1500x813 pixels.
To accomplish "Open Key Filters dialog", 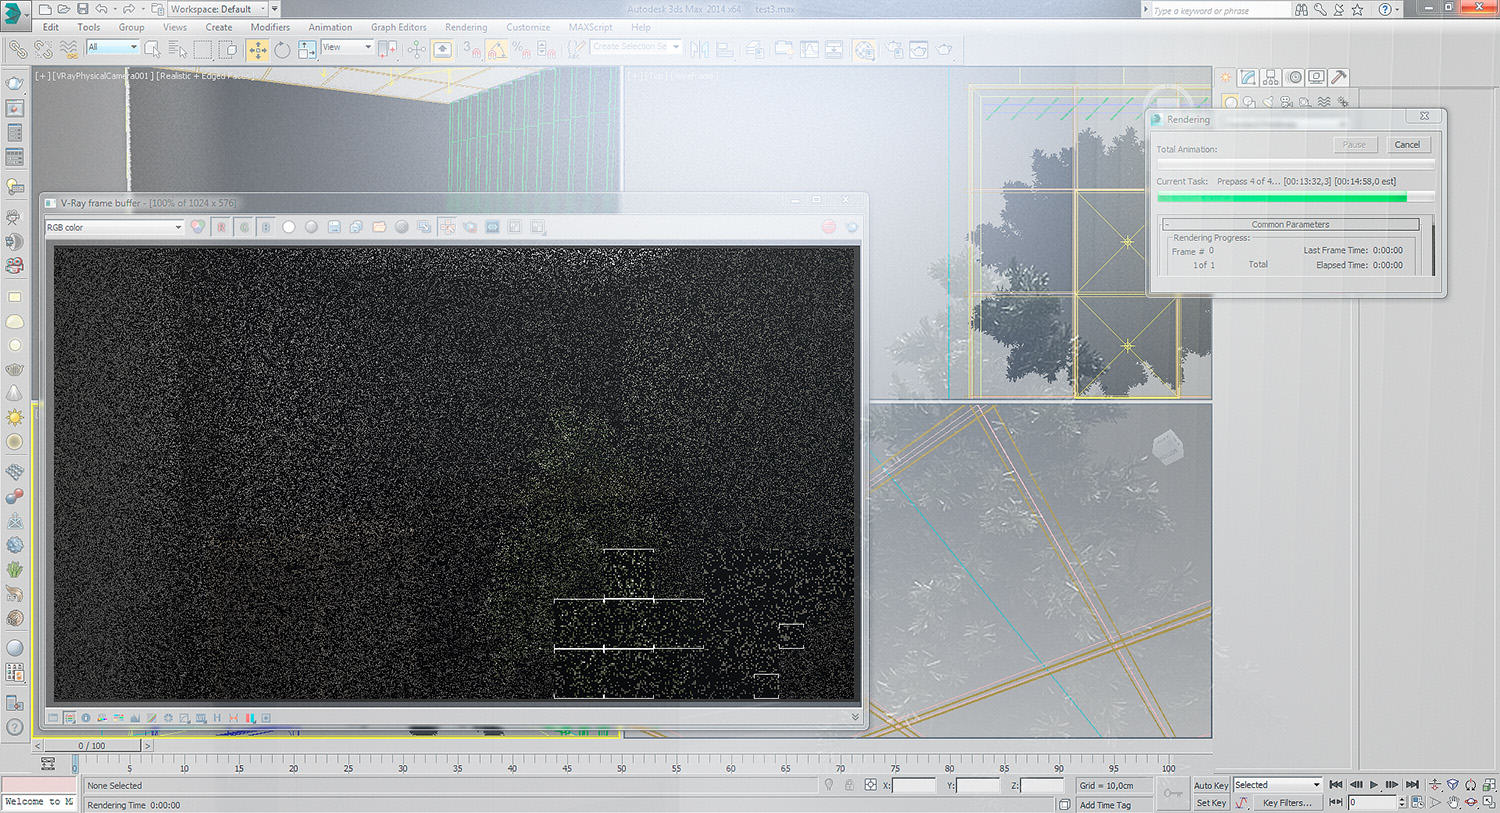I will click(x=1287, y=803).
